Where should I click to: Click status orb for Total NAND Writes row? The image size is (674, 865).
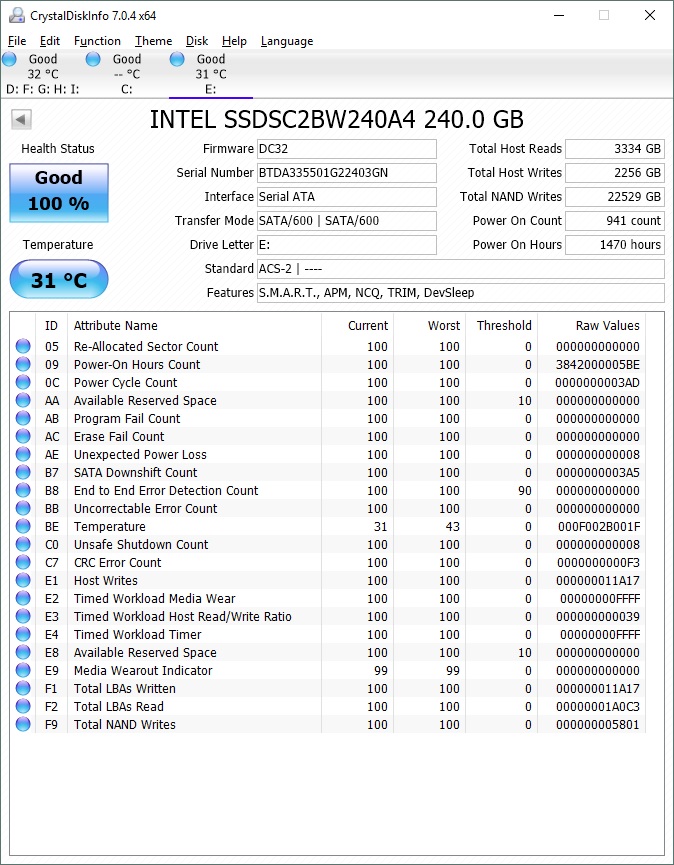(x=23, y=725)
